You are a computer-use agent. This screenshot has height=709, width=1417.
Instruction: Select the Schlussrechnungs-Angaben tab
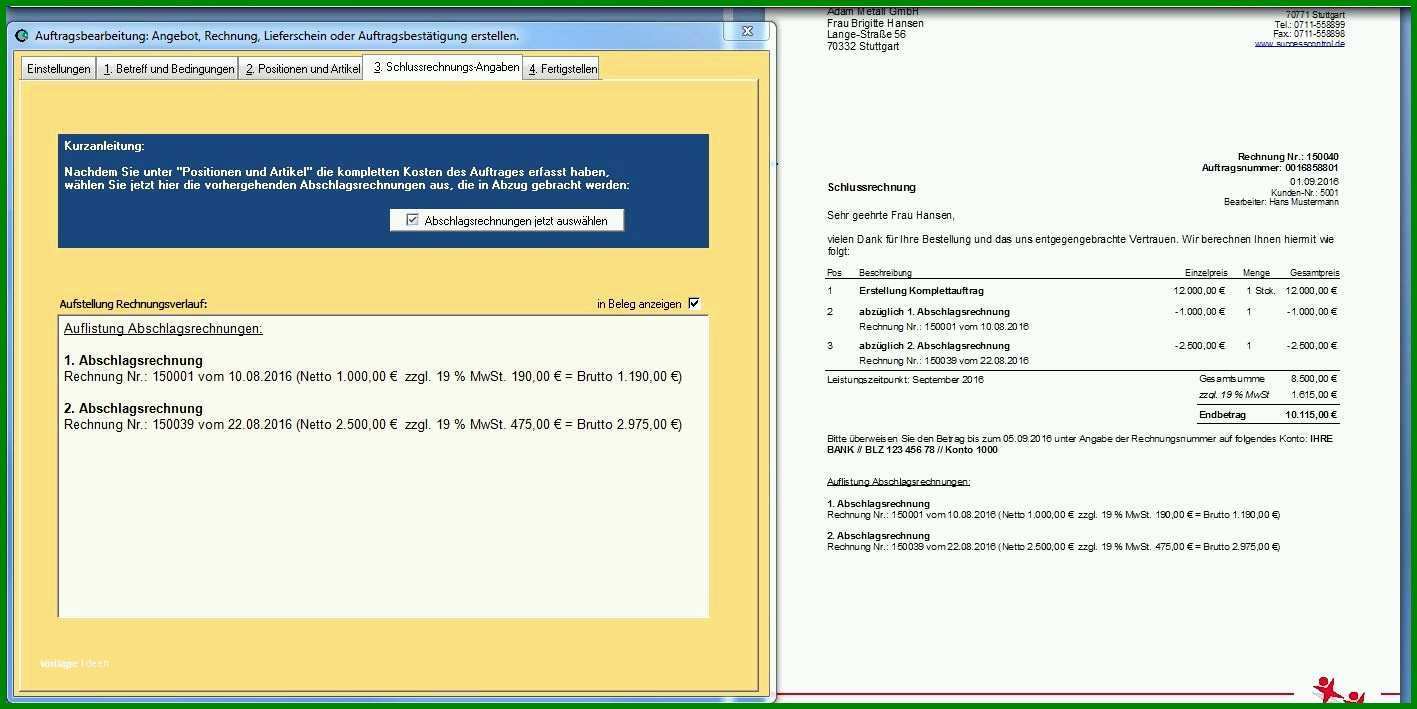tap(444, 67)
